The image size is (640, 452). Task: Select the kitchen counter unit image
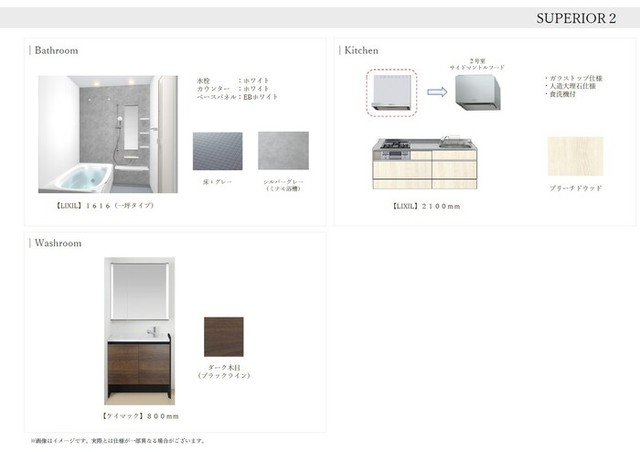(425, 162)
